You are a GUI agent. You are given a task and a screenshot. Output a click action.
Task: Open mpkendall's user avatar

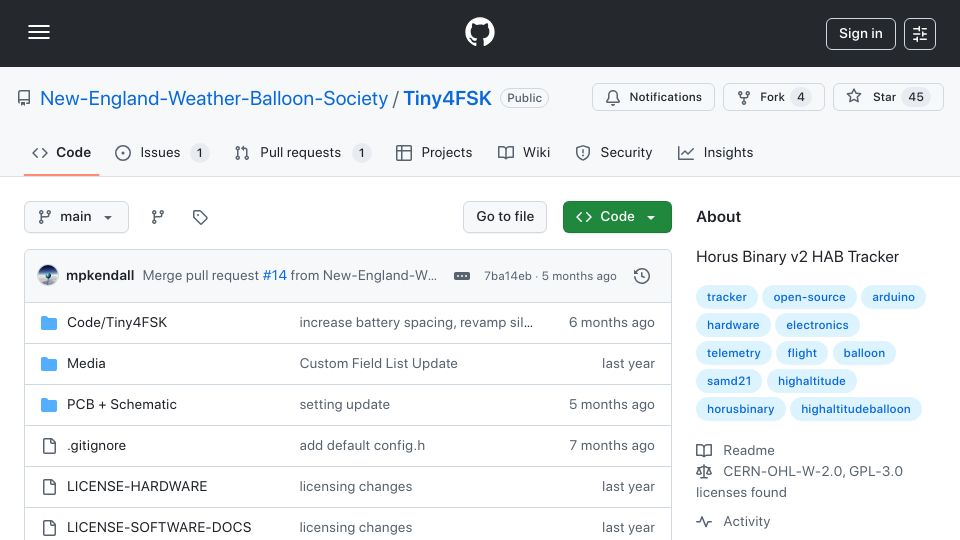click(x=48, y=276)
